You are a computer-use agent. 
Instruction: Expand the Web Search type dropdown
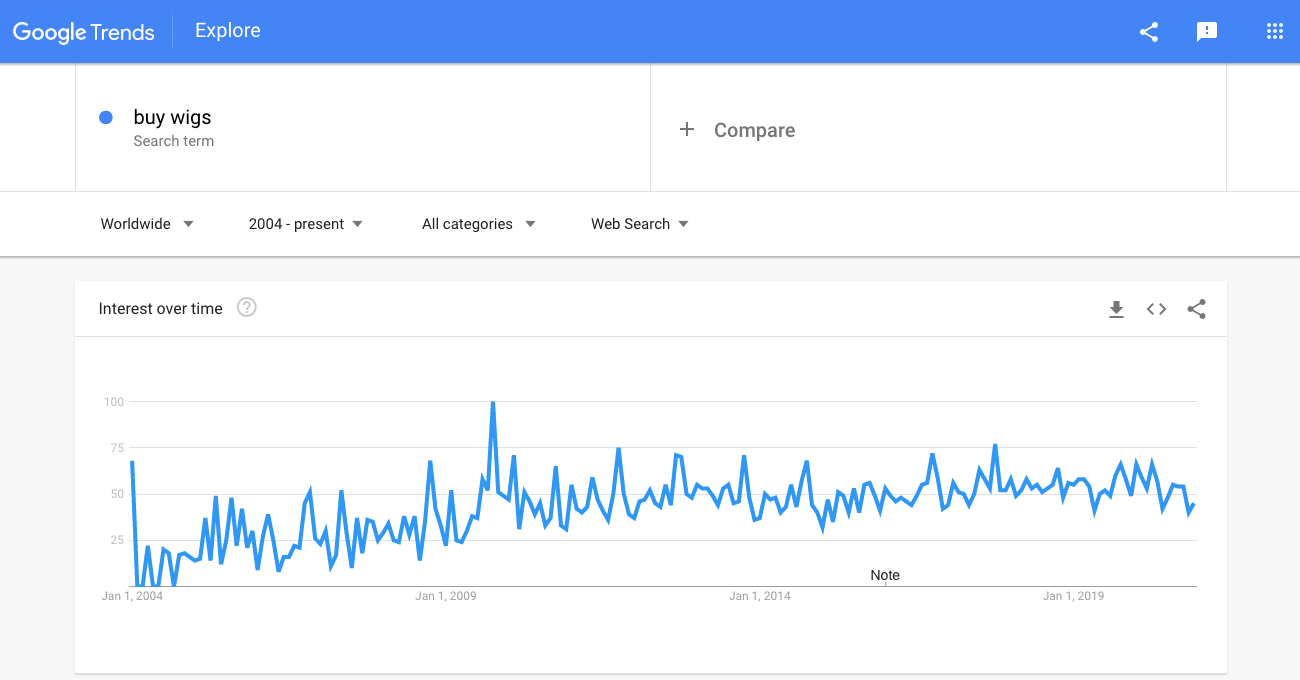[640, 224]
